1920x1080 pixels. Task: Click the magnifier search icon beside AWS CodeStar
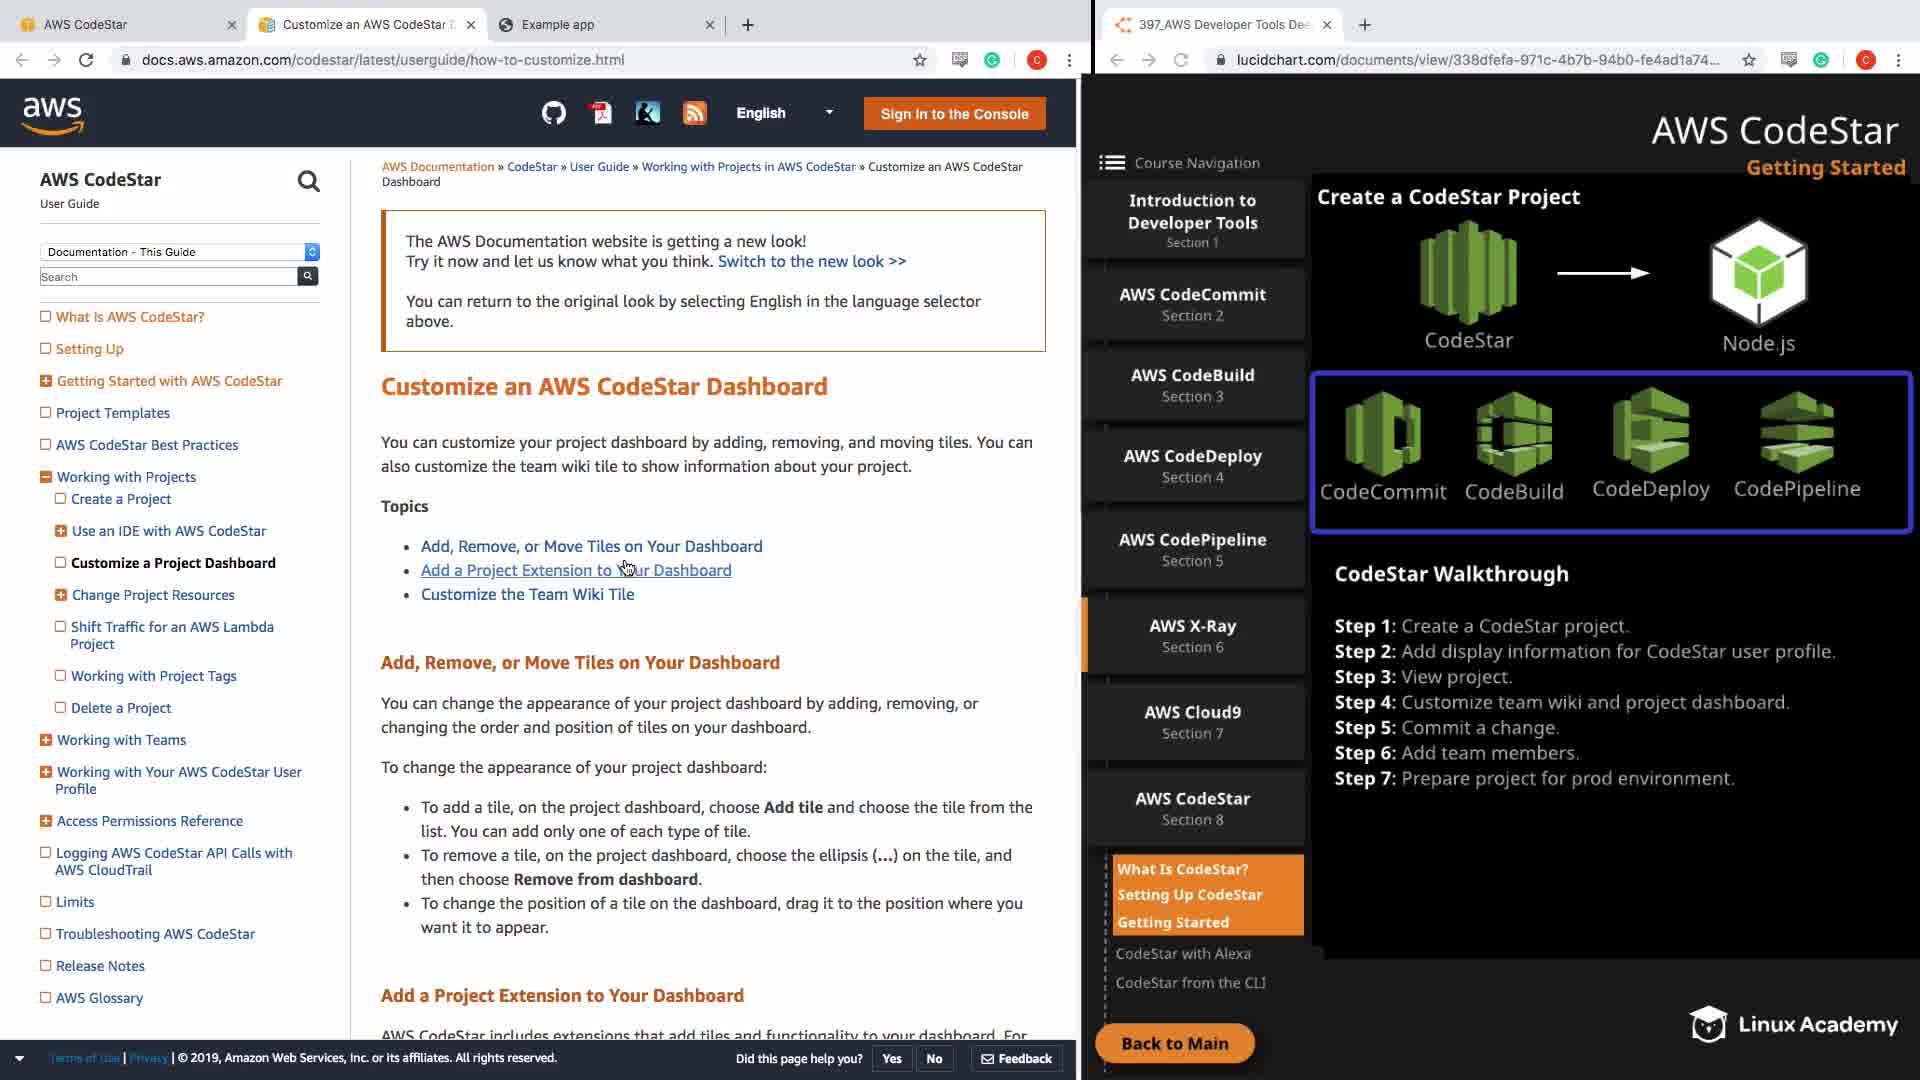click(x=308, y=181)
